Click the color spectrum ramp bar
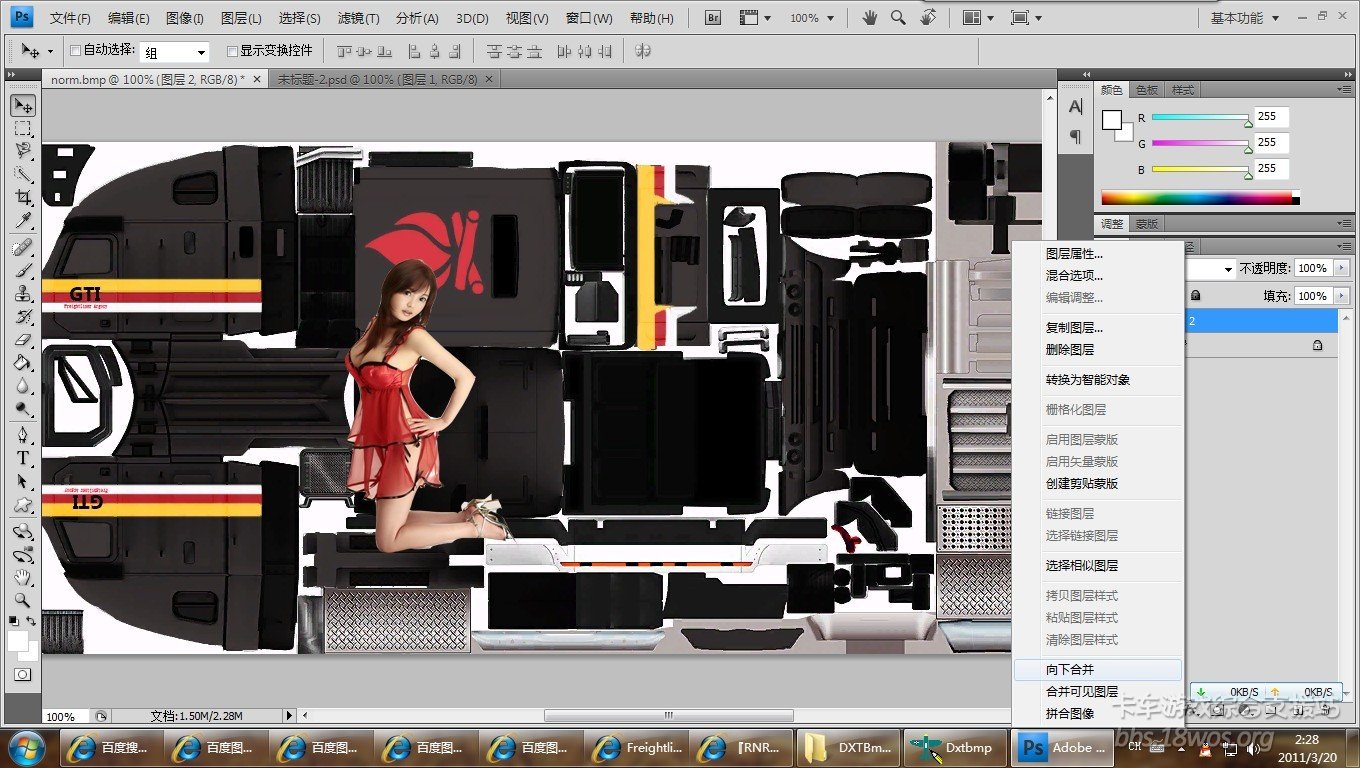This screenshot has height=768, width=1360. click(1195, 198)
